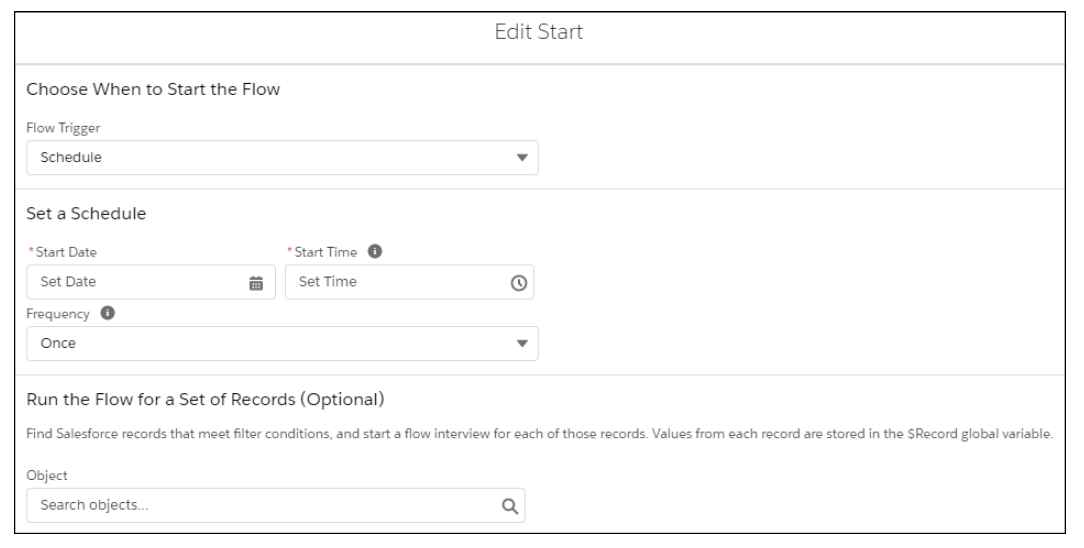This screenshot has width=1084, height=548.
Task: Open the Schedule combo box
Action: point(282,158)
